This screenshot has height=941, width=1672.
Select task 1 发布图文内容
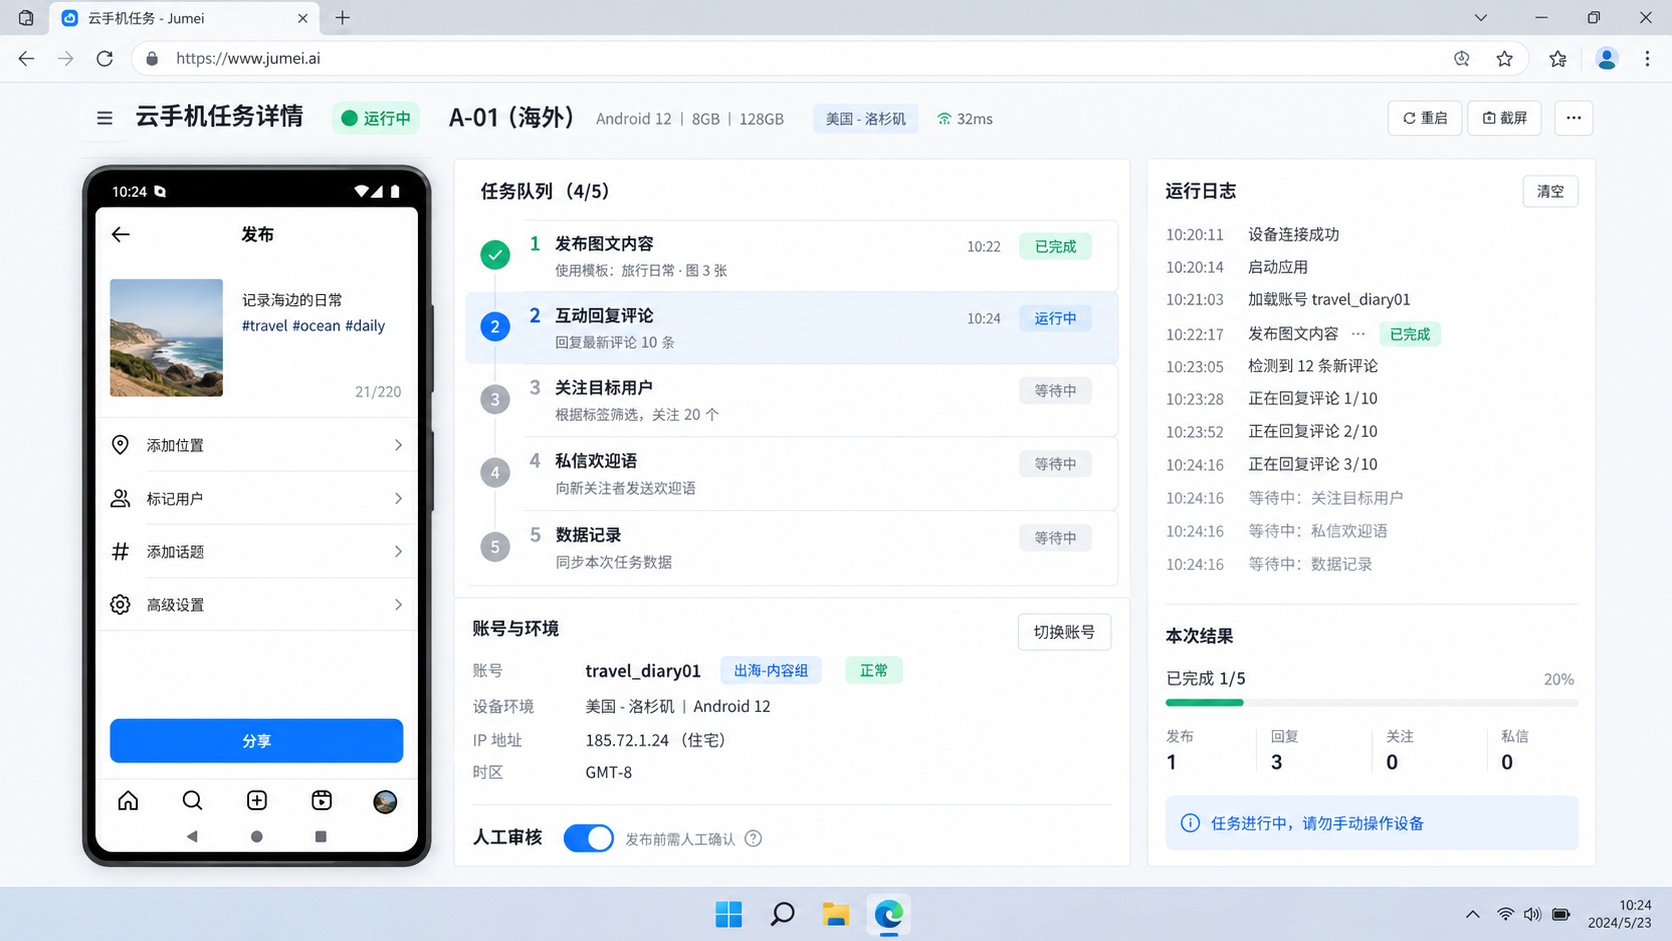click(792, 256)
